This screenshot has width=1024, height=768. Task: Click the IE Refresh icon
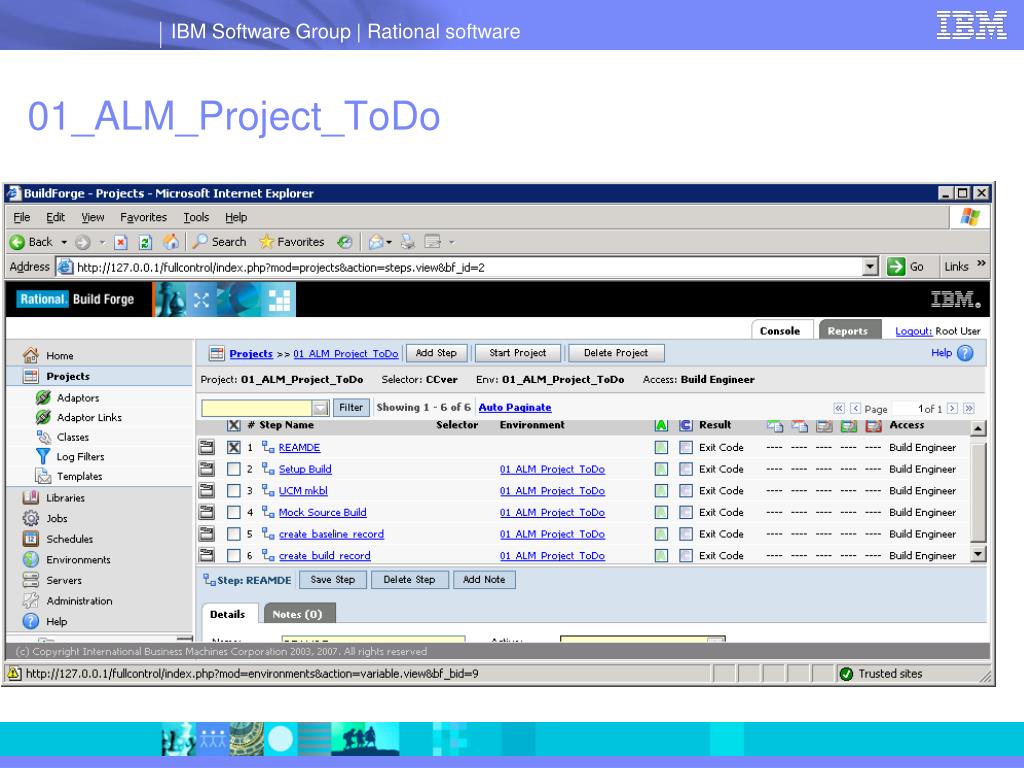pos(146,242)
